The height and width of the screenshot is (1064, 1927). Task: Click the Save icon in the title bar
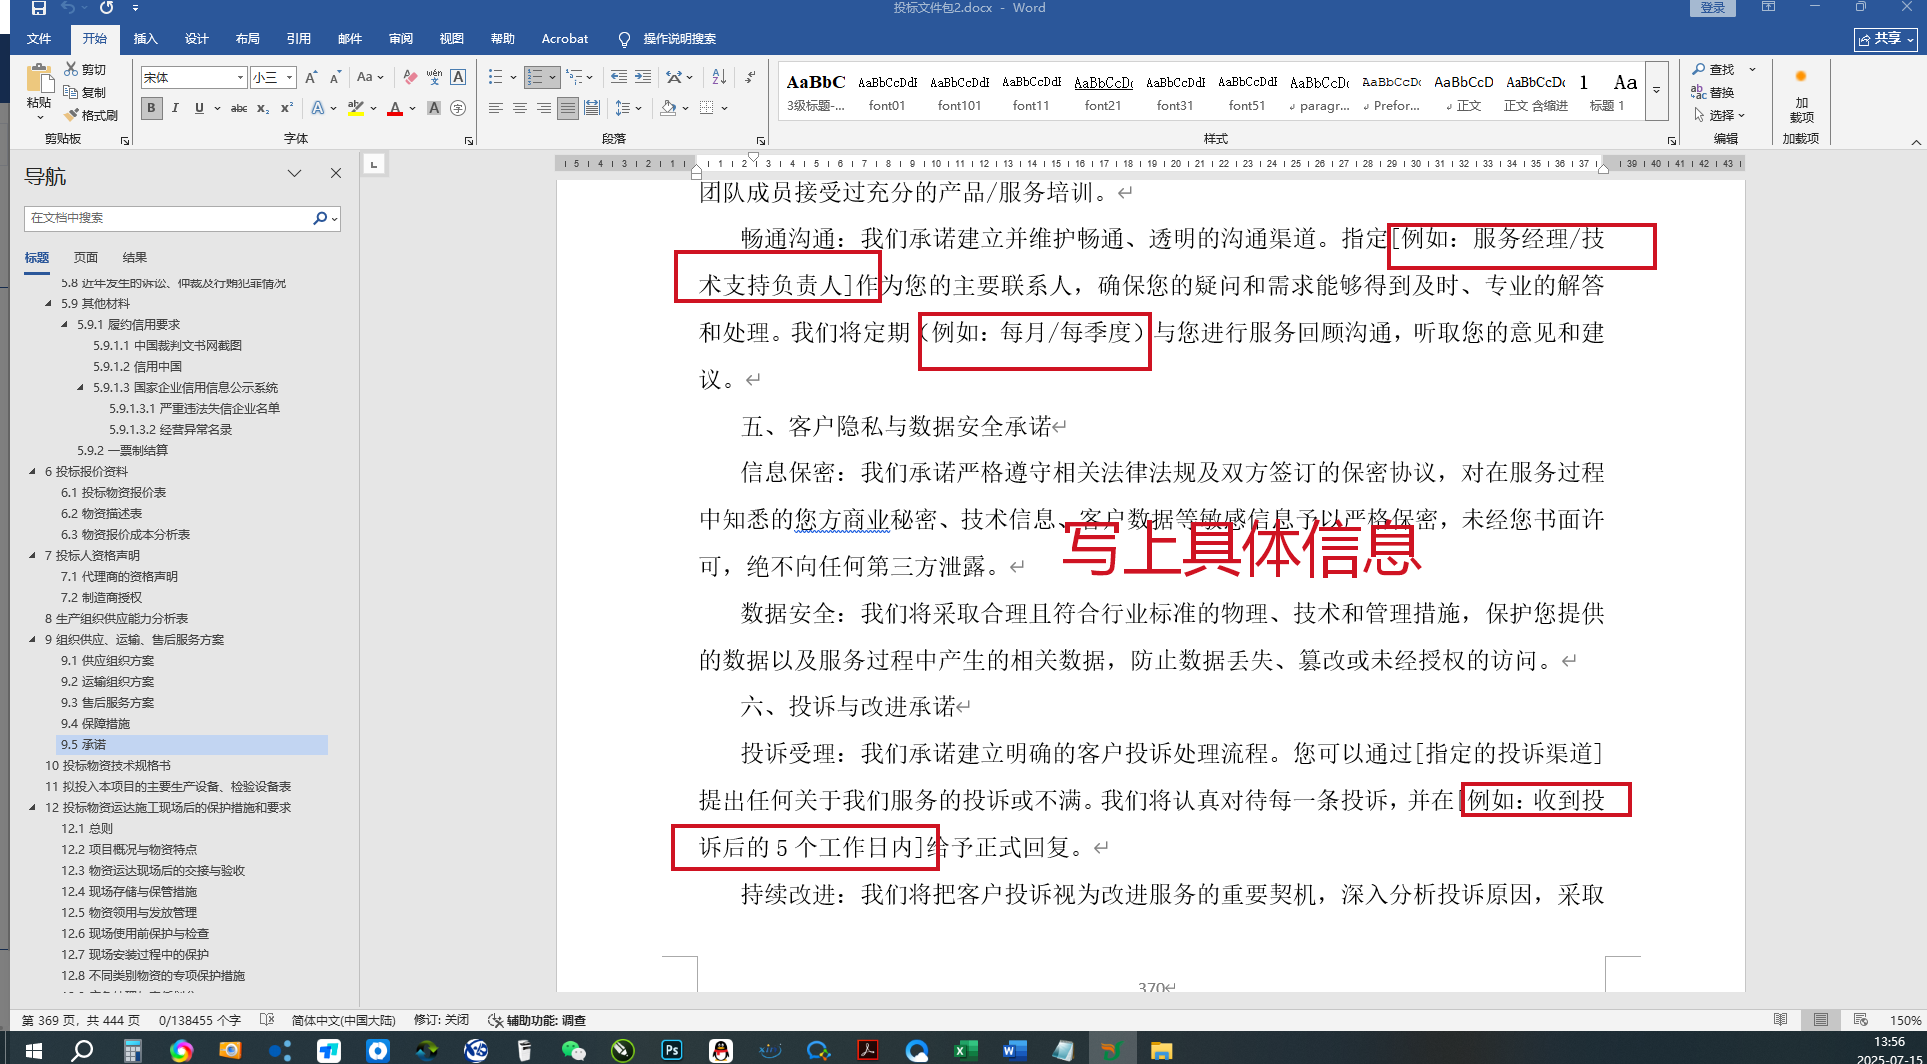(x=39, y=8)
